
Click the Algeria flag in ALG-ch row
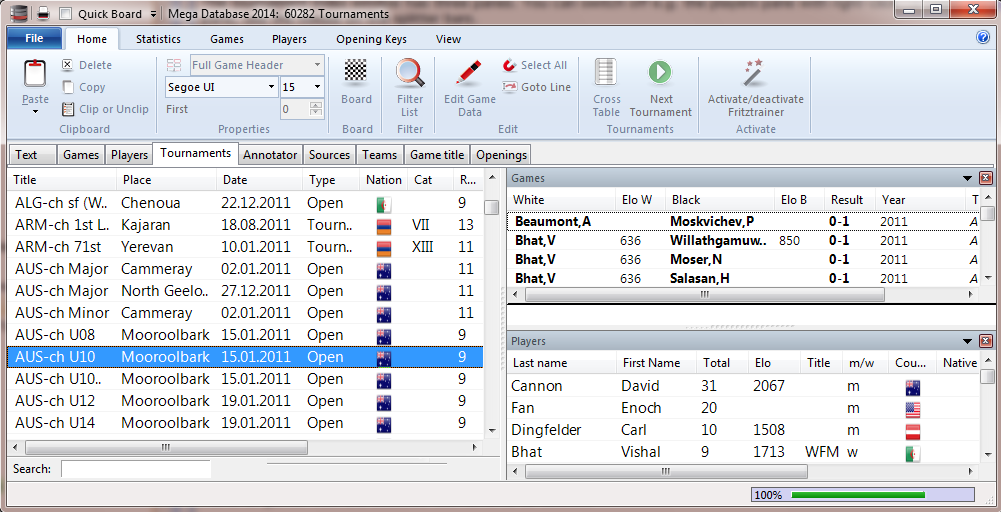384,204
